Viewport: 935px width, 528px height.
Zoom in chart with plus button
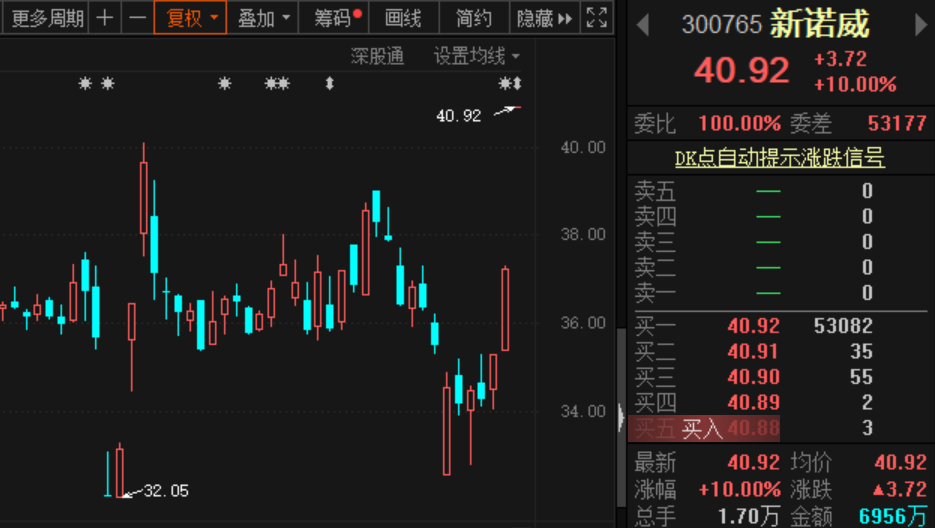[x=105, y=18]
